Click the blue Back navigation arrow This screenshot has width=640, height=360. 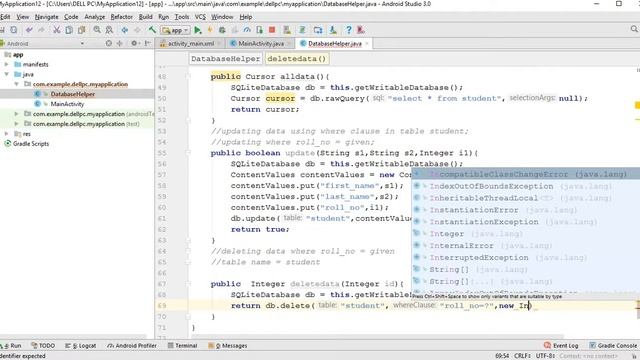click(124, 30)
